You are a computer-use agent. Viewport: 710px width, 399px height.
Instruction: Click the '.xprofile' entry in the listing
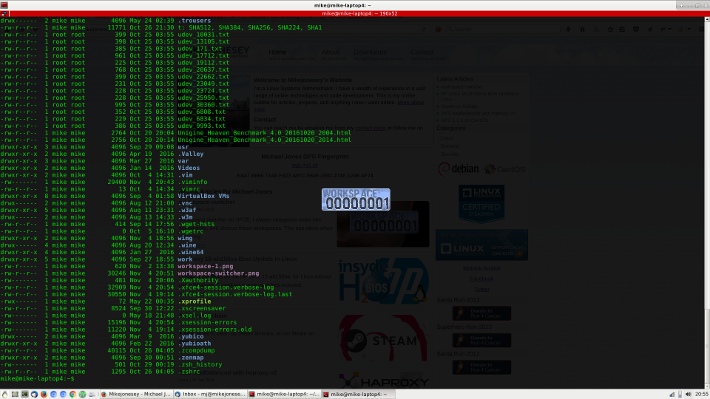pyautogui.click(x=194, y=302)
